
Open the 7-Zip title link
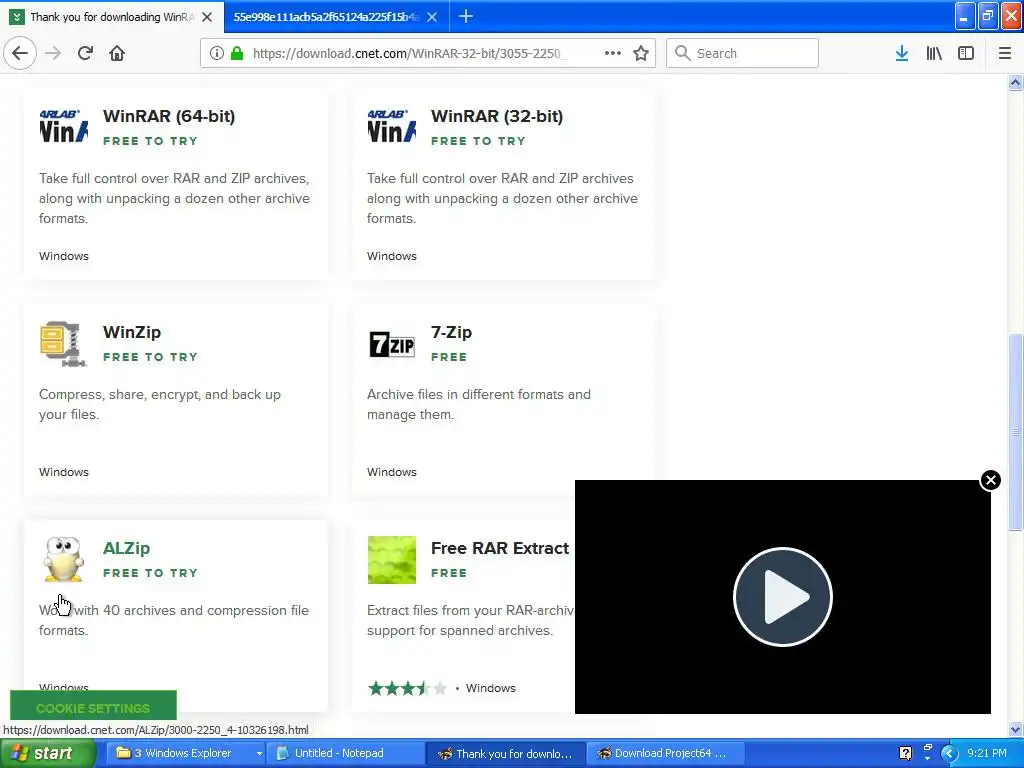451,332
